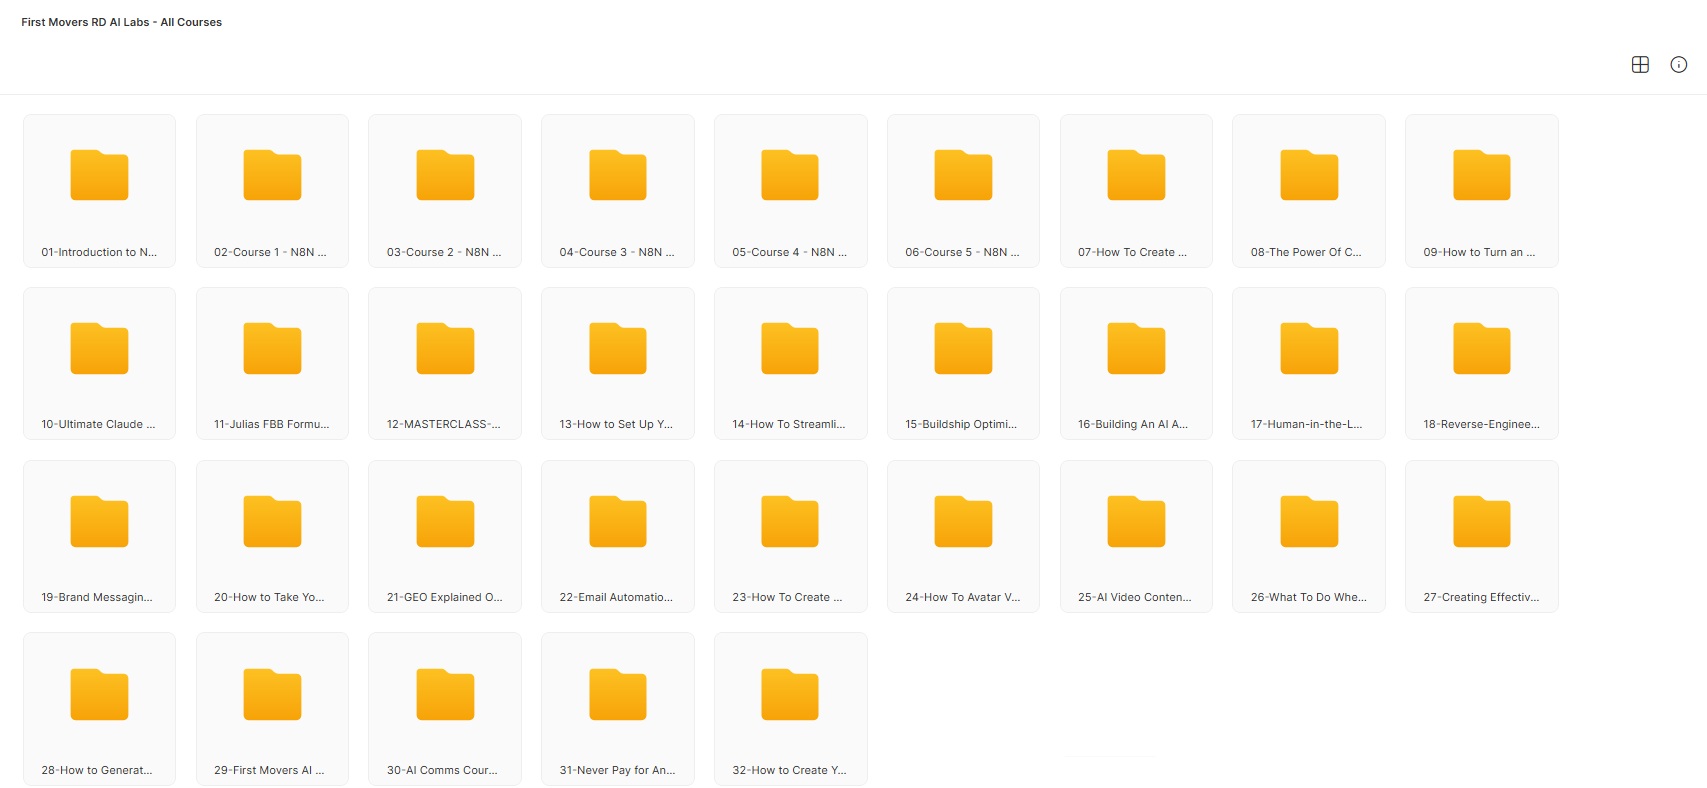
Task: Select the 29-First Movers AI tile
Action: [x=272, y=709]
